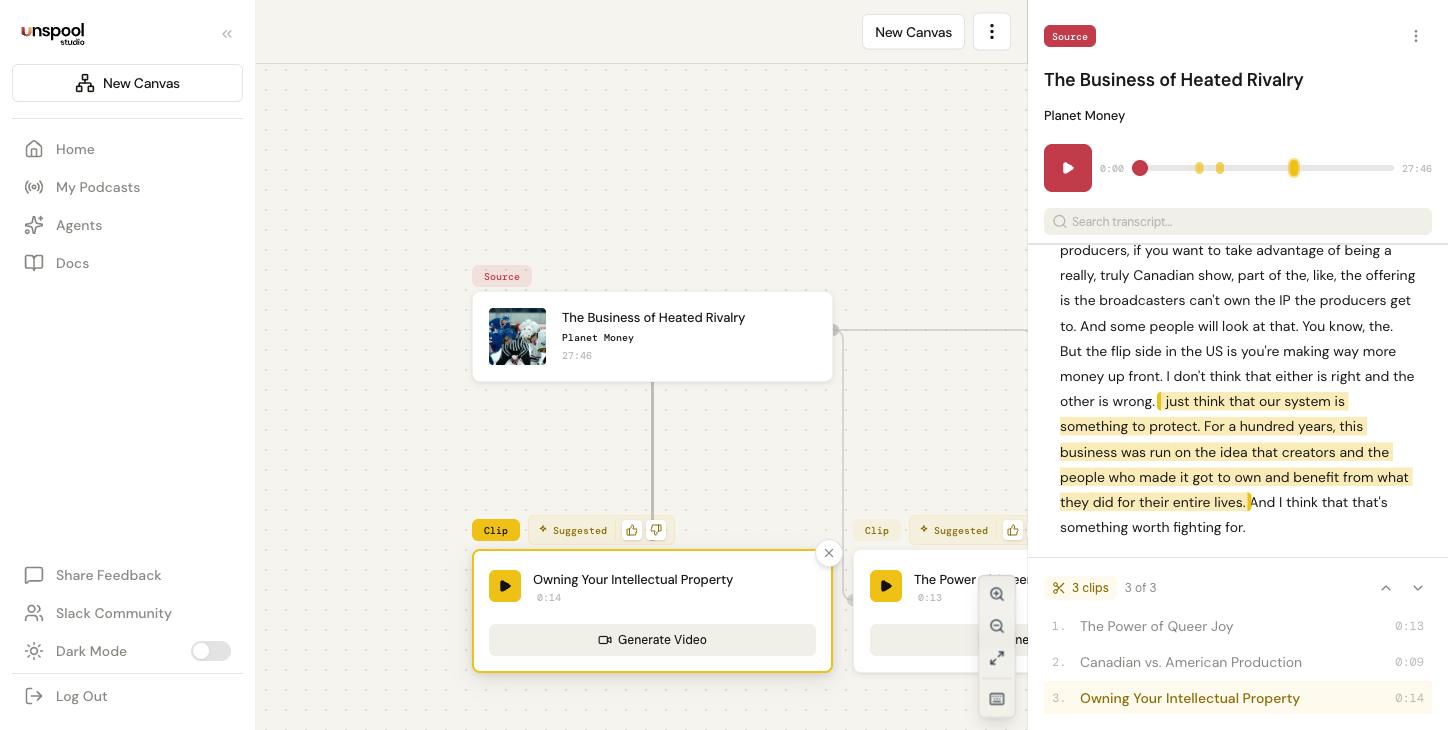The image size is (1448, 730).
Task: Go to next clip with down chevron
Action: point(1418,588)
